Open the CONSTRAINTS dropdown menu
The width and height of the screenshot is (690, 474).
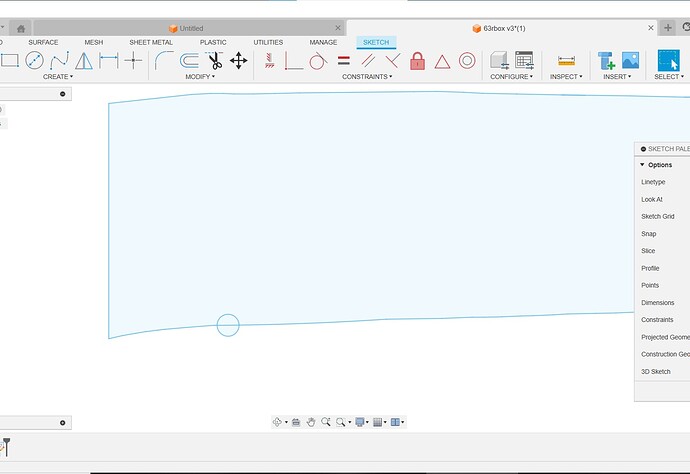point(367,77)
